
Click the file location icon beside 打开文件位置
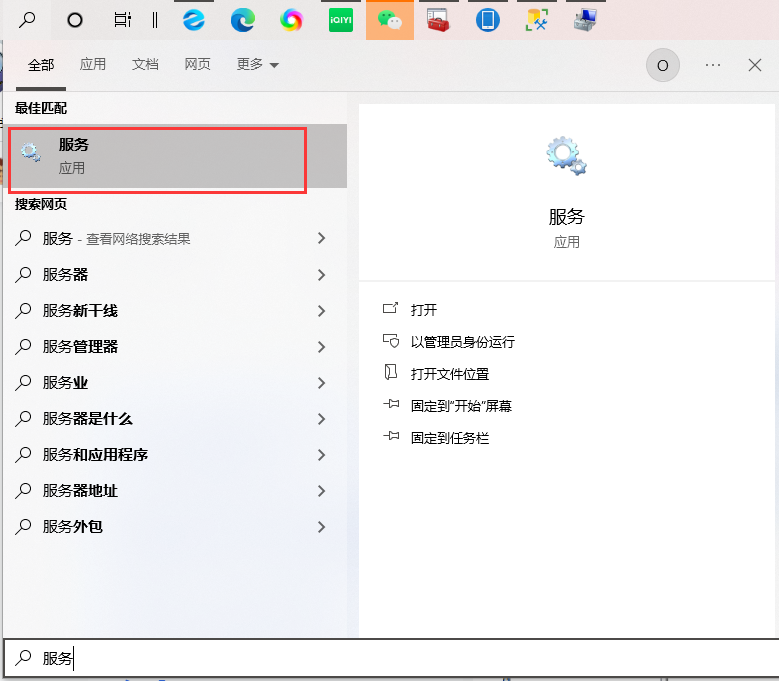coord(390,372)
